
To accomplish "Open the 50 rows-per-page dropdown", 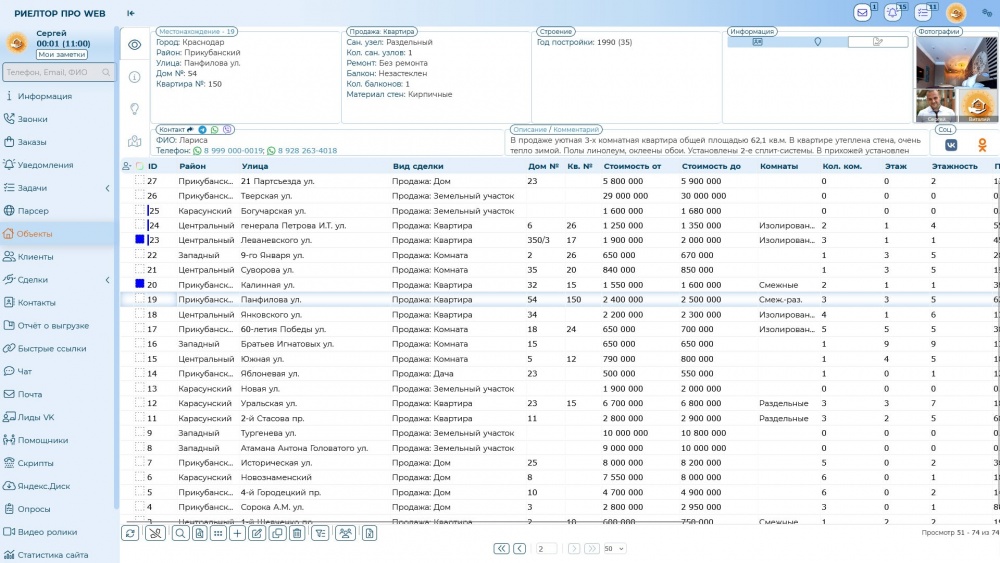I will pos(614,548).
